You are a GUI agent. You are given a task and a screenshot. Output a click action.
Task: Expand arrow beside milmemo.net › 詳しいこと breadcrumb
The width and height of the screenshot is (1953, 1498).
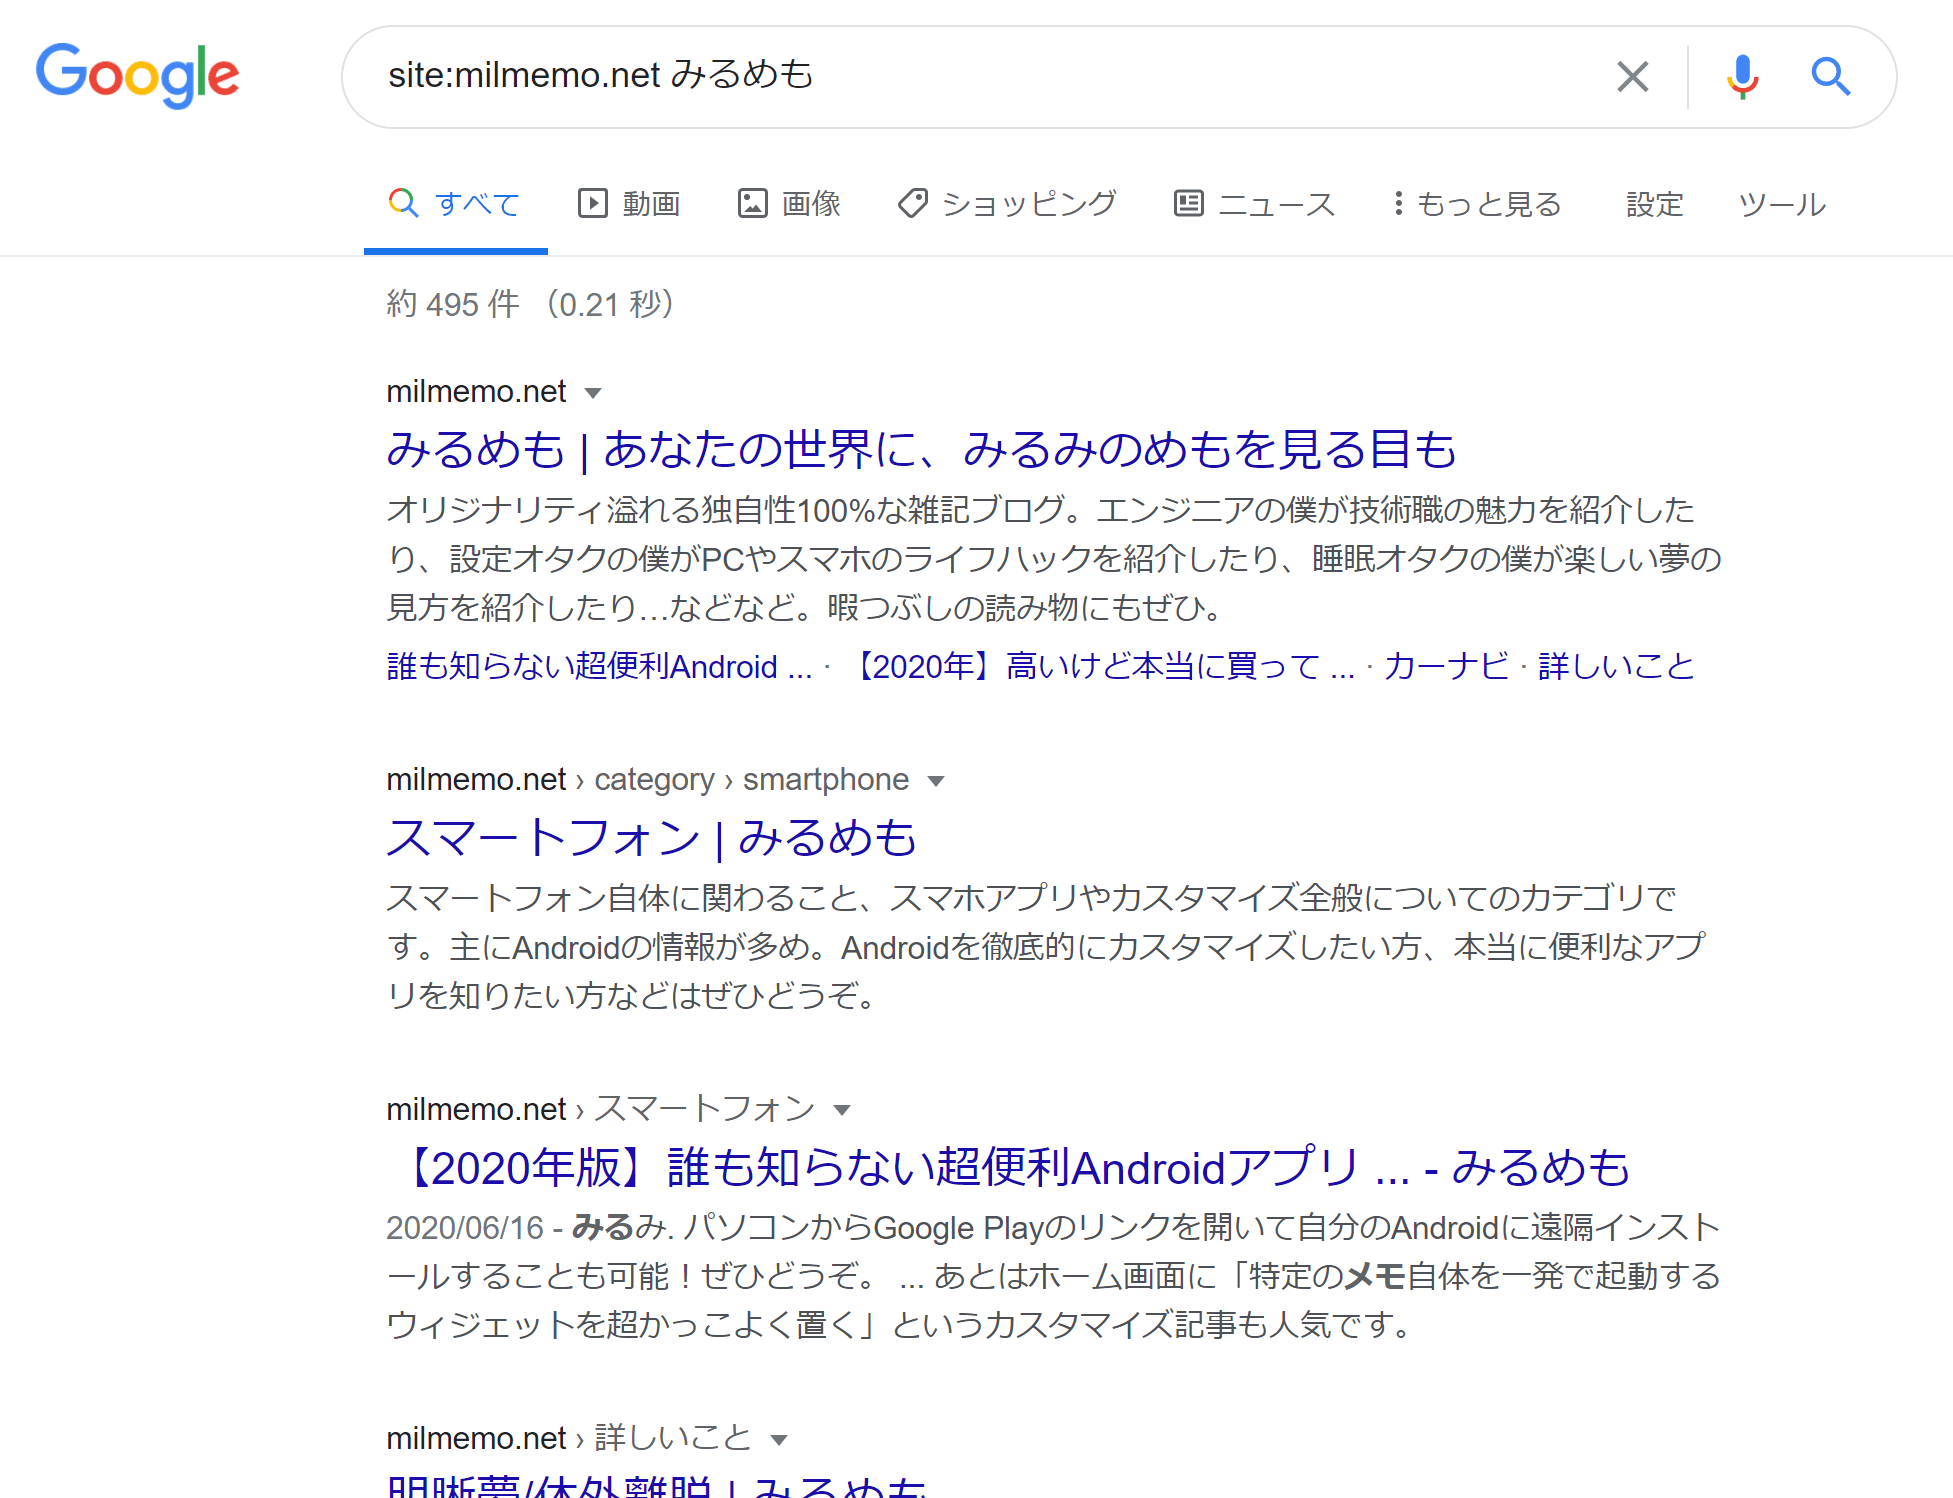(x=779, y=1440)
